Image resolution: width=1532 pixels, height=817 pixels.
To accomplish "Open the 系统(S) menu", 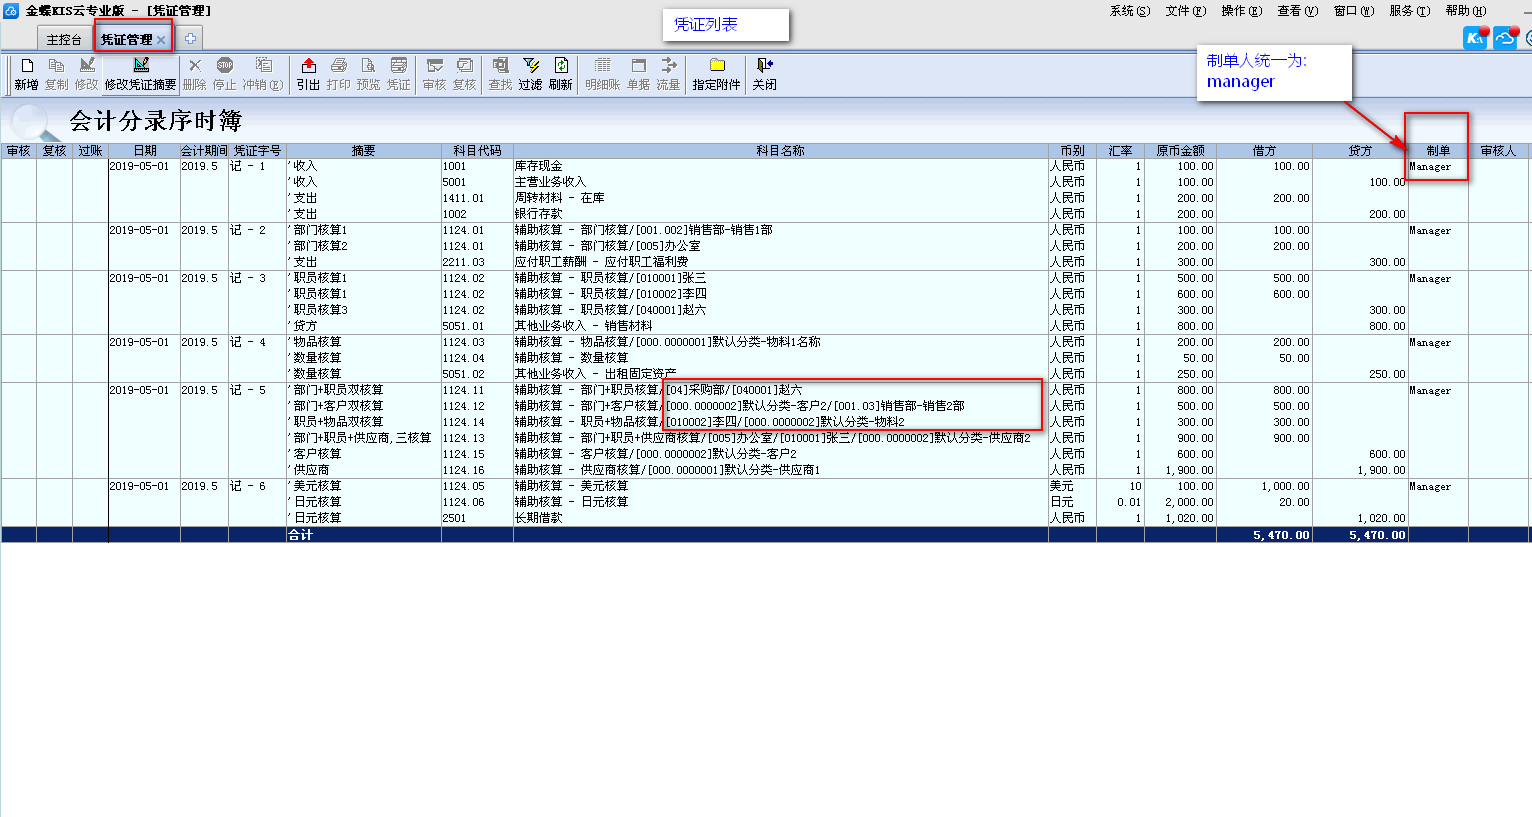I will [1129, 11].
